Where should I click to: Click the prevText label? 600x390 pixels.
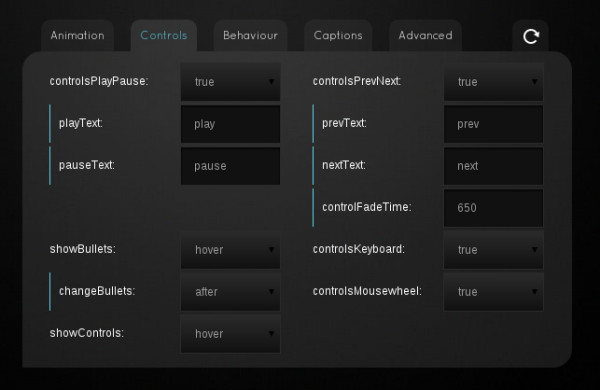(x=344, y=123)
